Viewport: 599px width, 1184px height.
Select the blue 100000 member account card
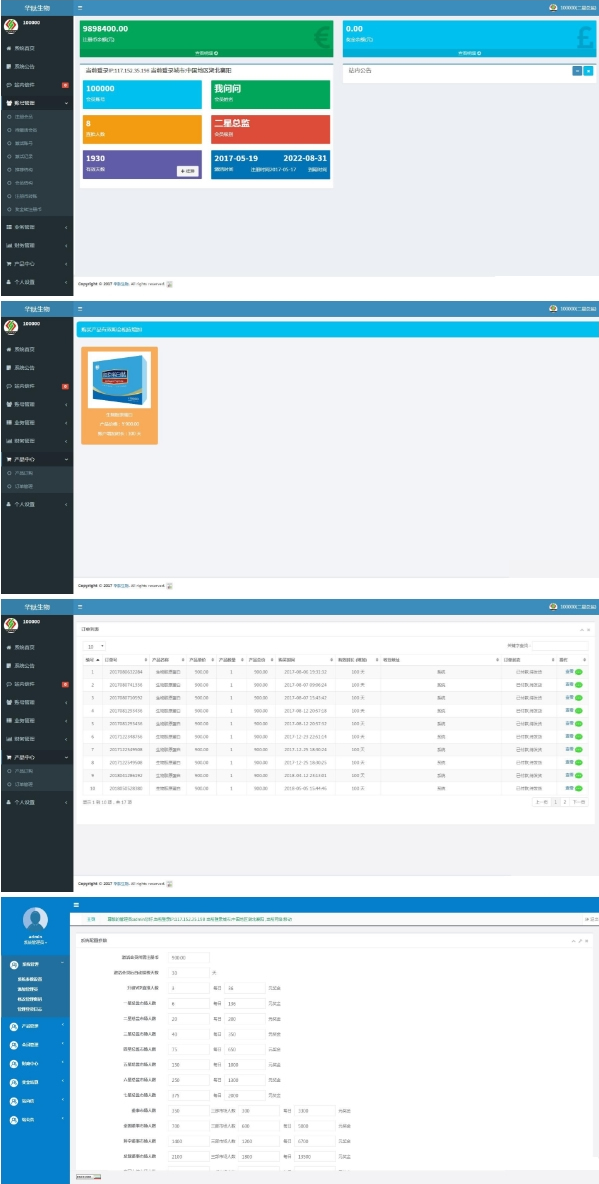tap(142, 94)
